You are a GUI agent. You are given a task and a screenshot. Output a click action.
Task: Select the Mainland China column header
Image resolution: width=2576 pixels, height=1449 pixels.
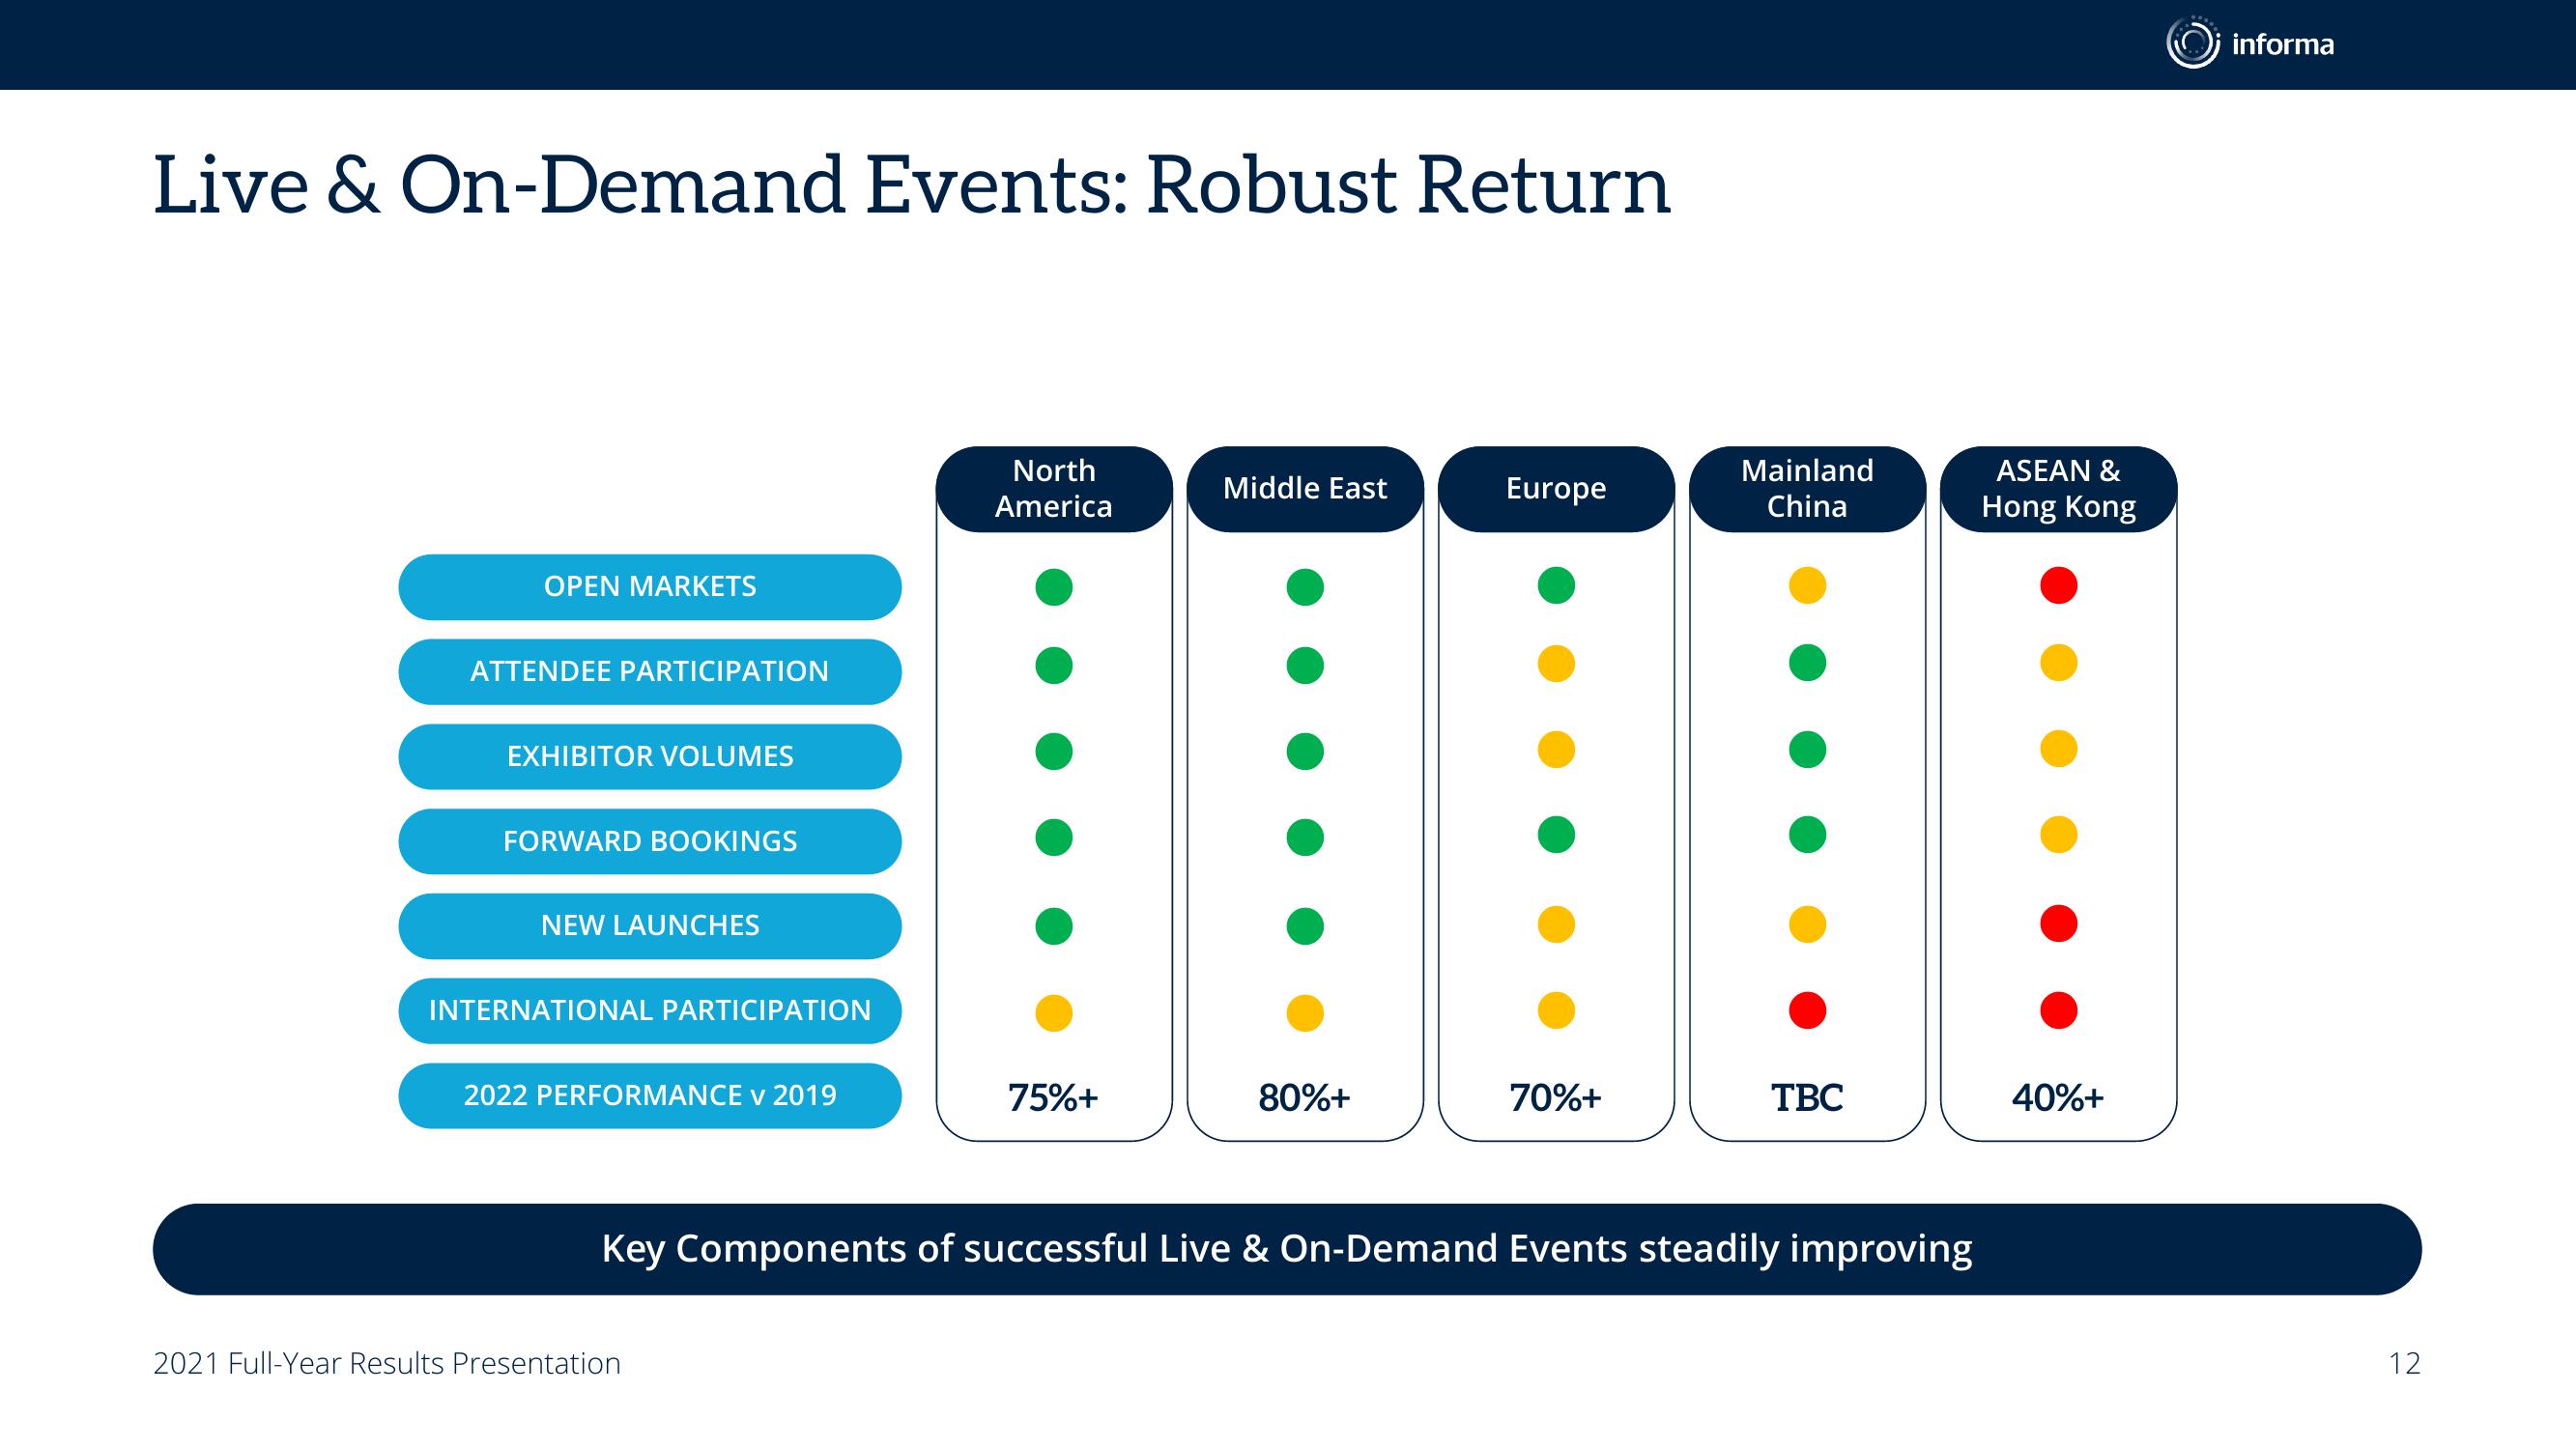[1807, 489]
